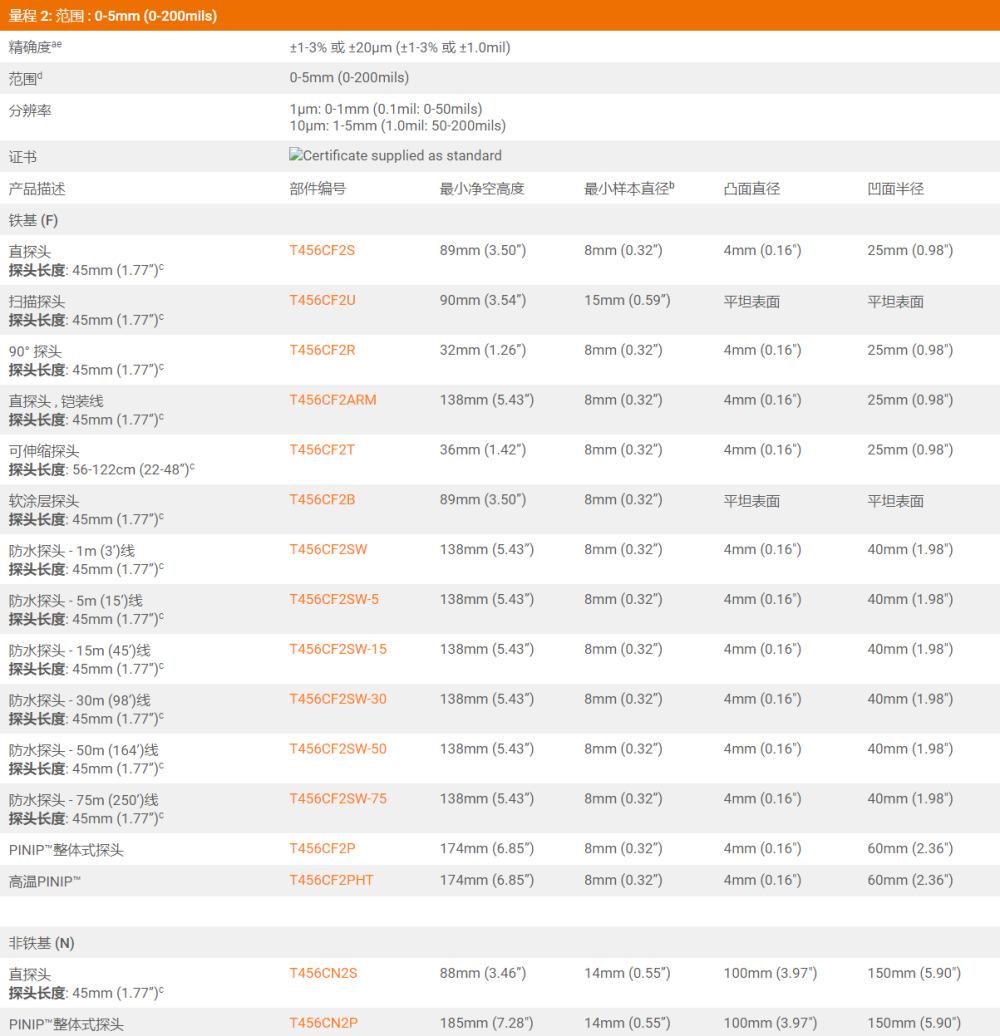The width and height of the screenshot is (1000, 1036).
Task: Open the T456CF2P PINIP probe link
Action: [322, 849]
